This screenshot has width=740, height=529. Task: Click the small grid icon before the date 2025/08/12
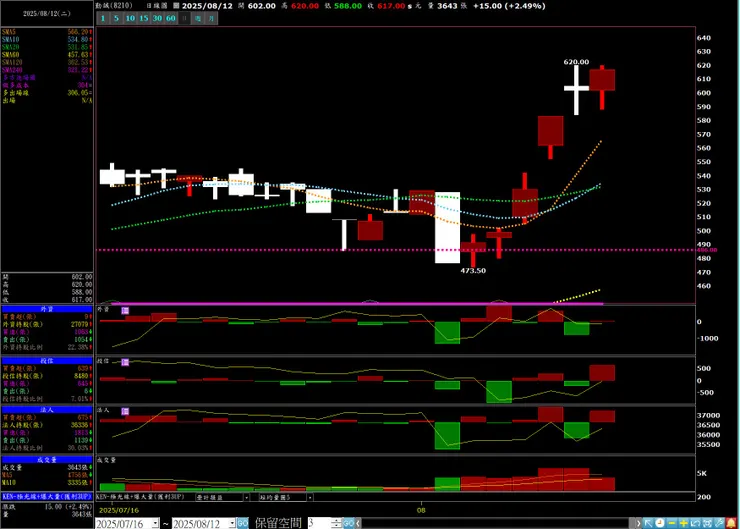click(x=176, y=6)
